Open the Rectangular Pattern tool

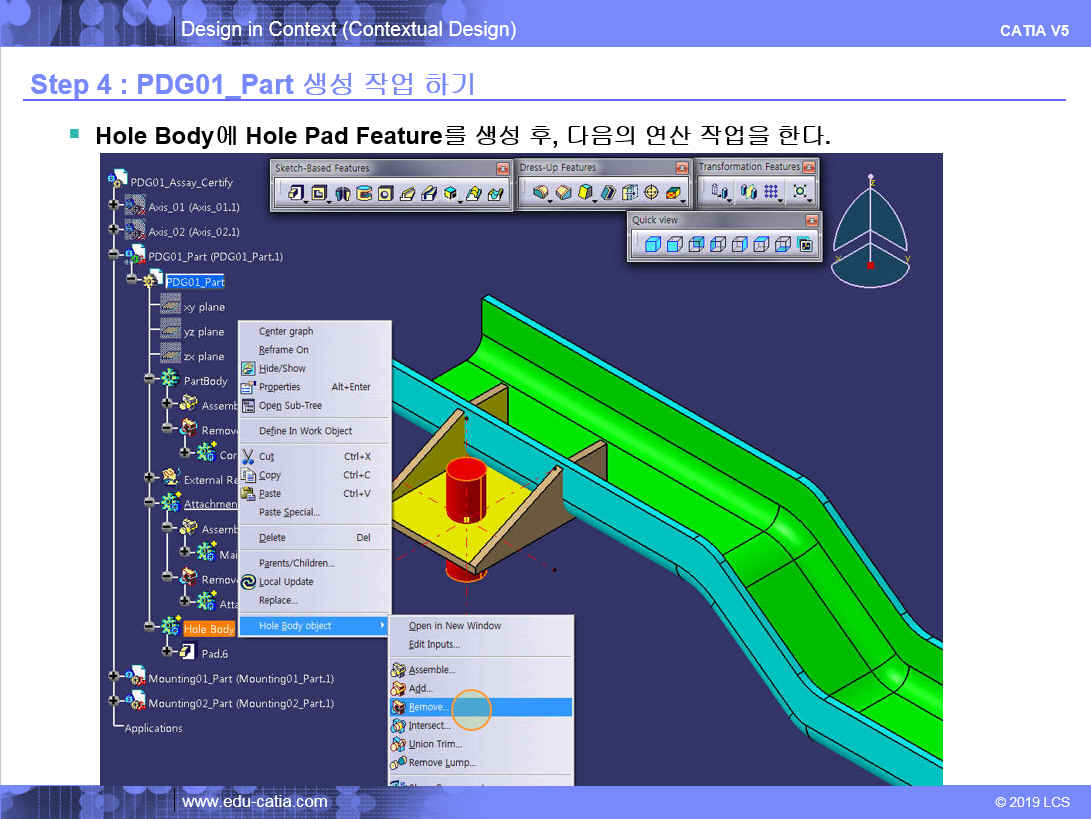tap(771, 192)
